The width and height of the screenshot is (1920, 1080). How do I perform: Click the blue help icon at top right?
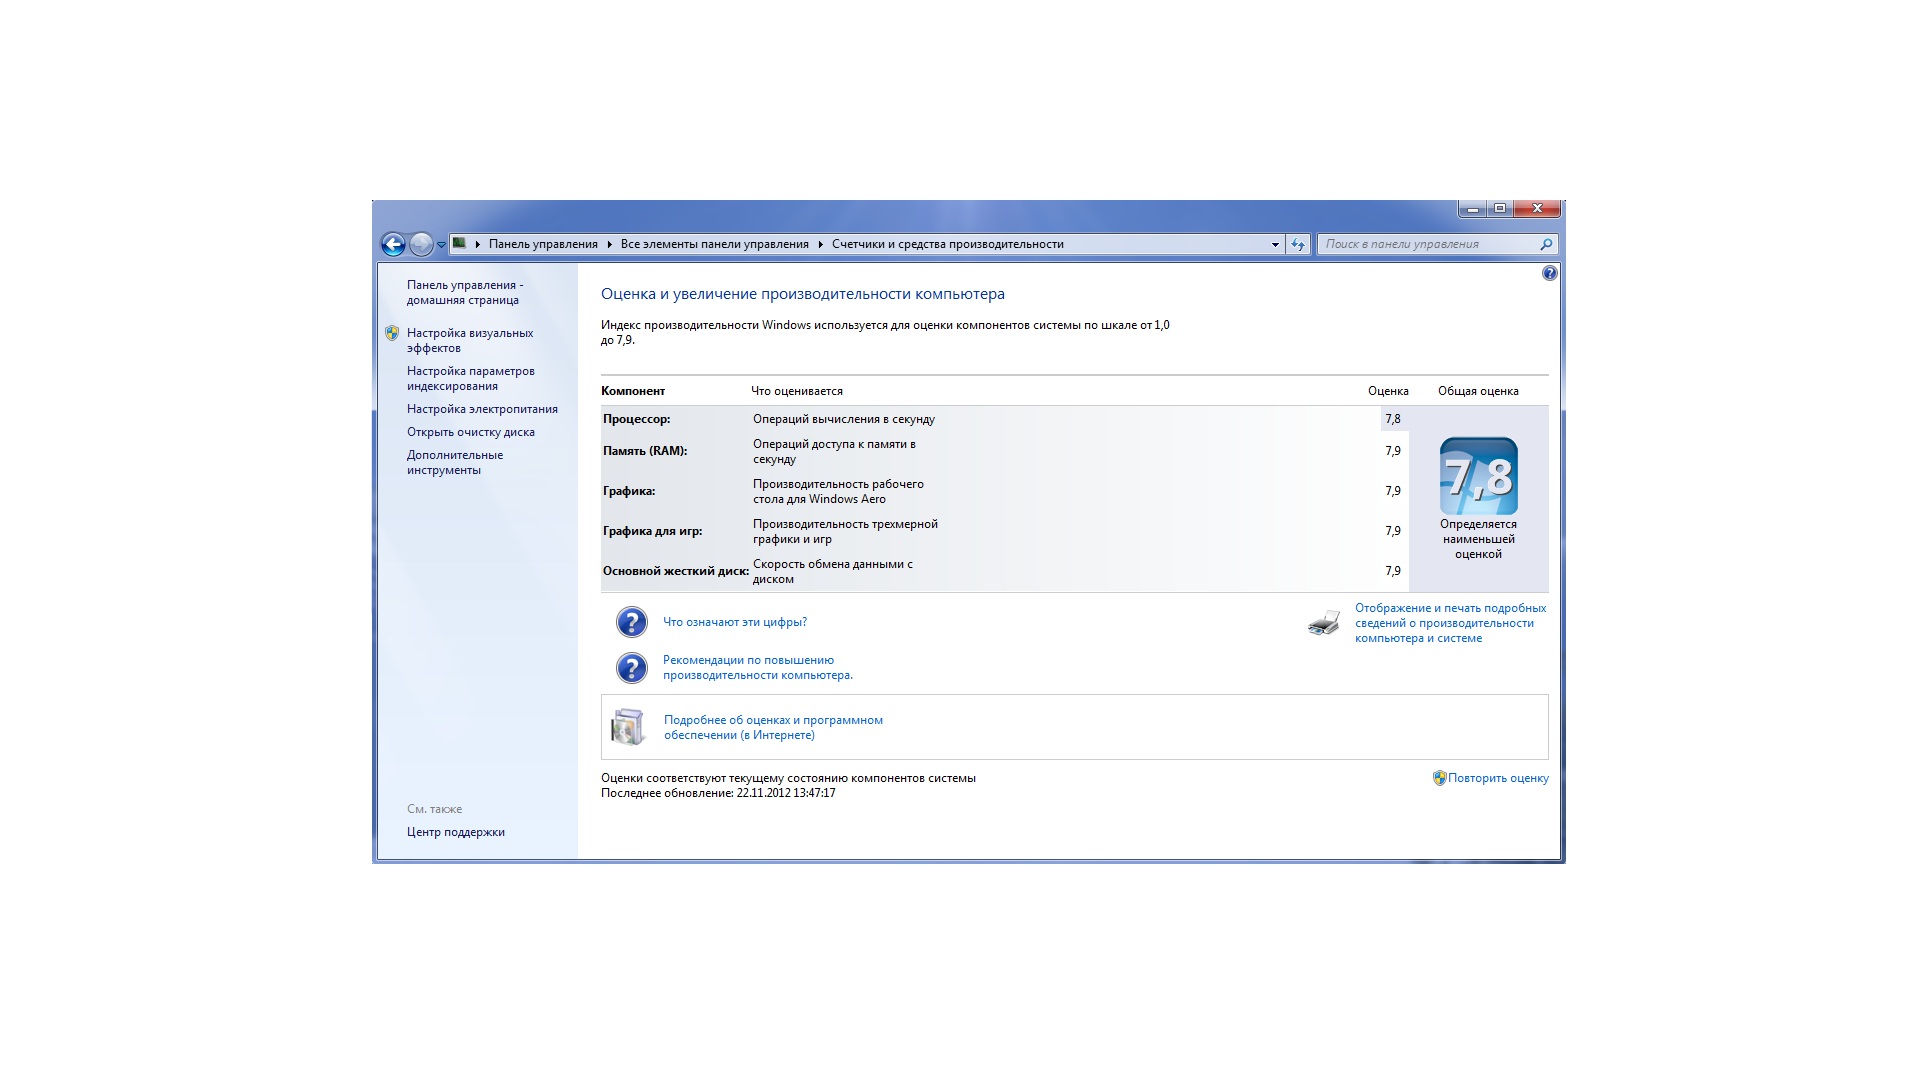point(1549,273)
